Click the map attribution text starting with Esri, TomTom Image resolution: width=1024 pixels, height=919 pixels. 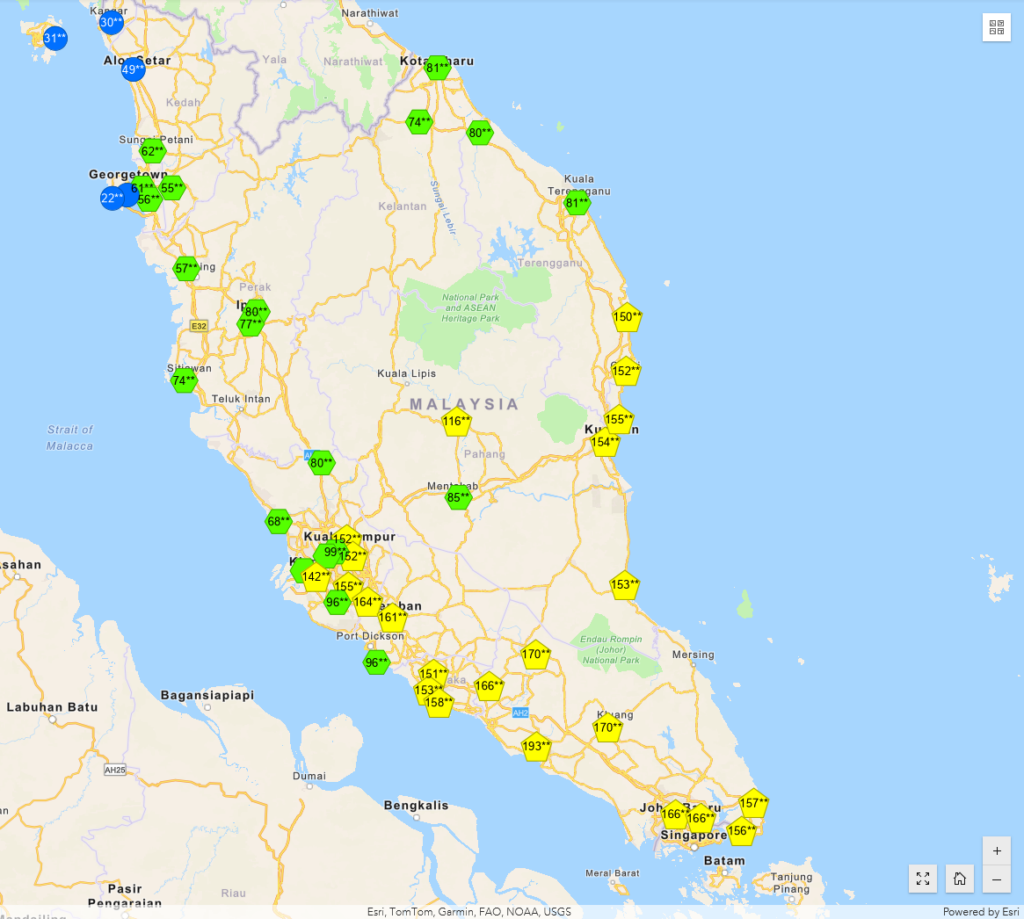[469, 912]
